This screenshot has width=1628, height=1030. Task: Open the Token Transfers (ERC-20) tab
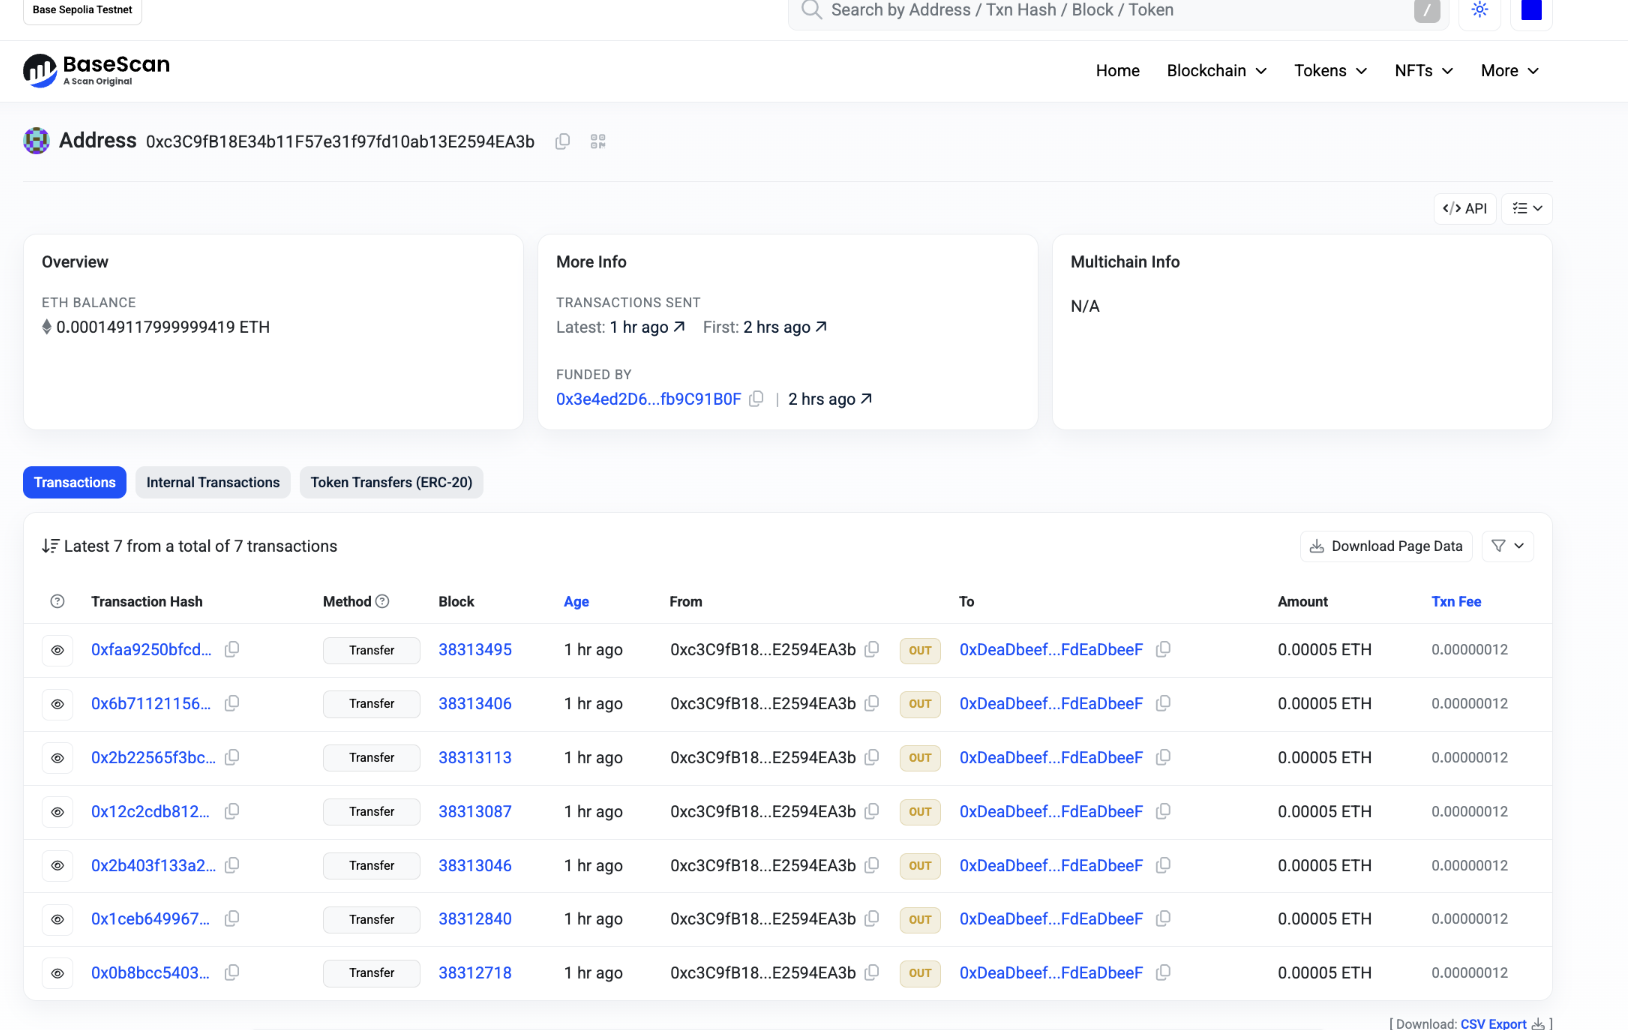coord(391,482)
